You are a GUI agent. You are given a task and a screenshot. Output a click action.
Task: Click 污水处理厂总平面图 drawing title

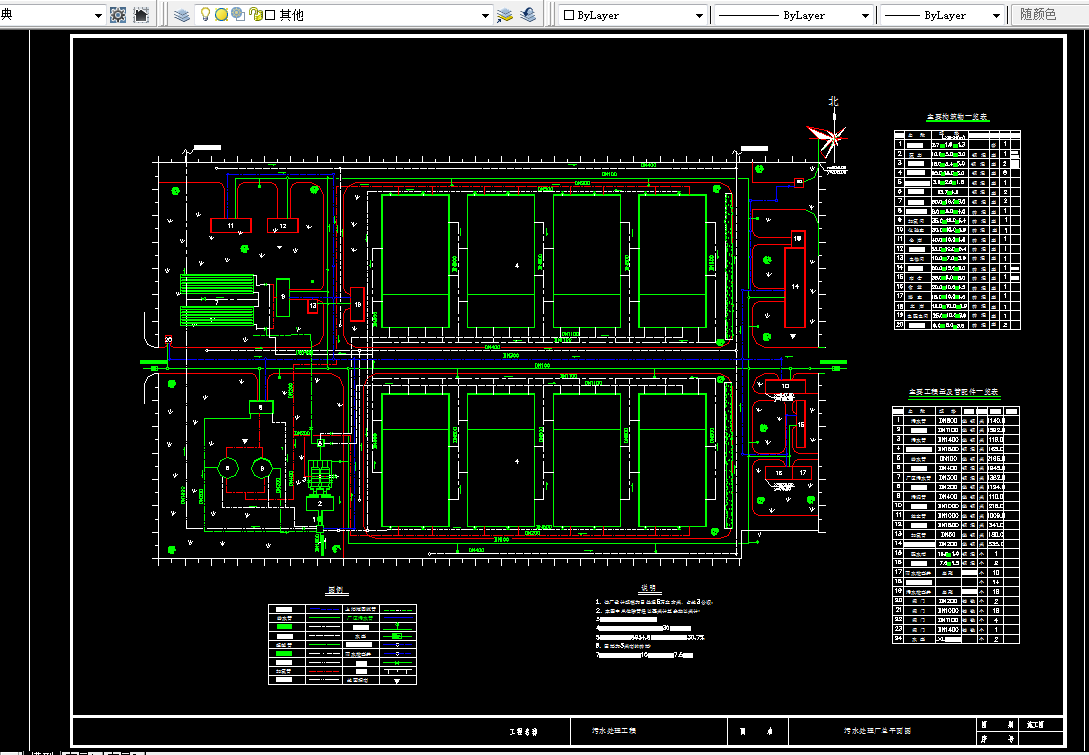877,731
